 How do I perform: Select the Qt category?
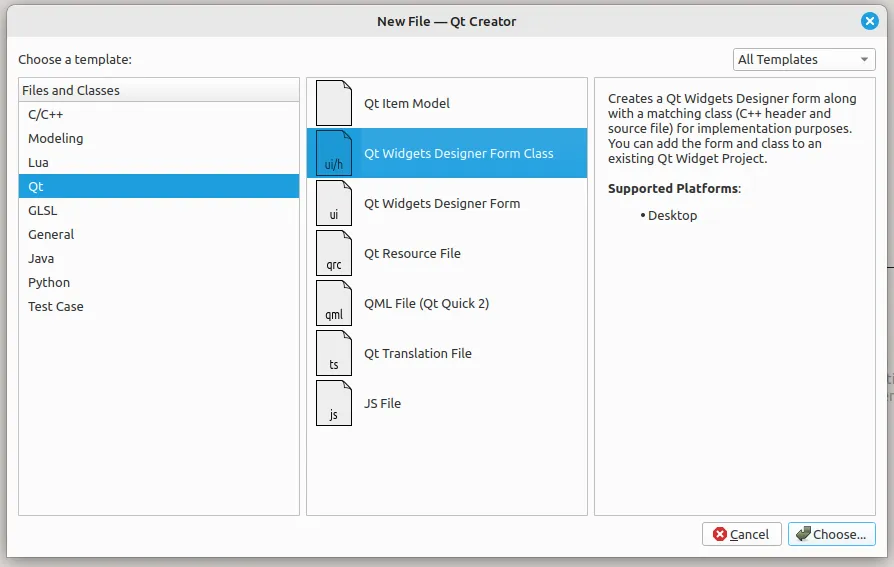click(x=159, y=186)
